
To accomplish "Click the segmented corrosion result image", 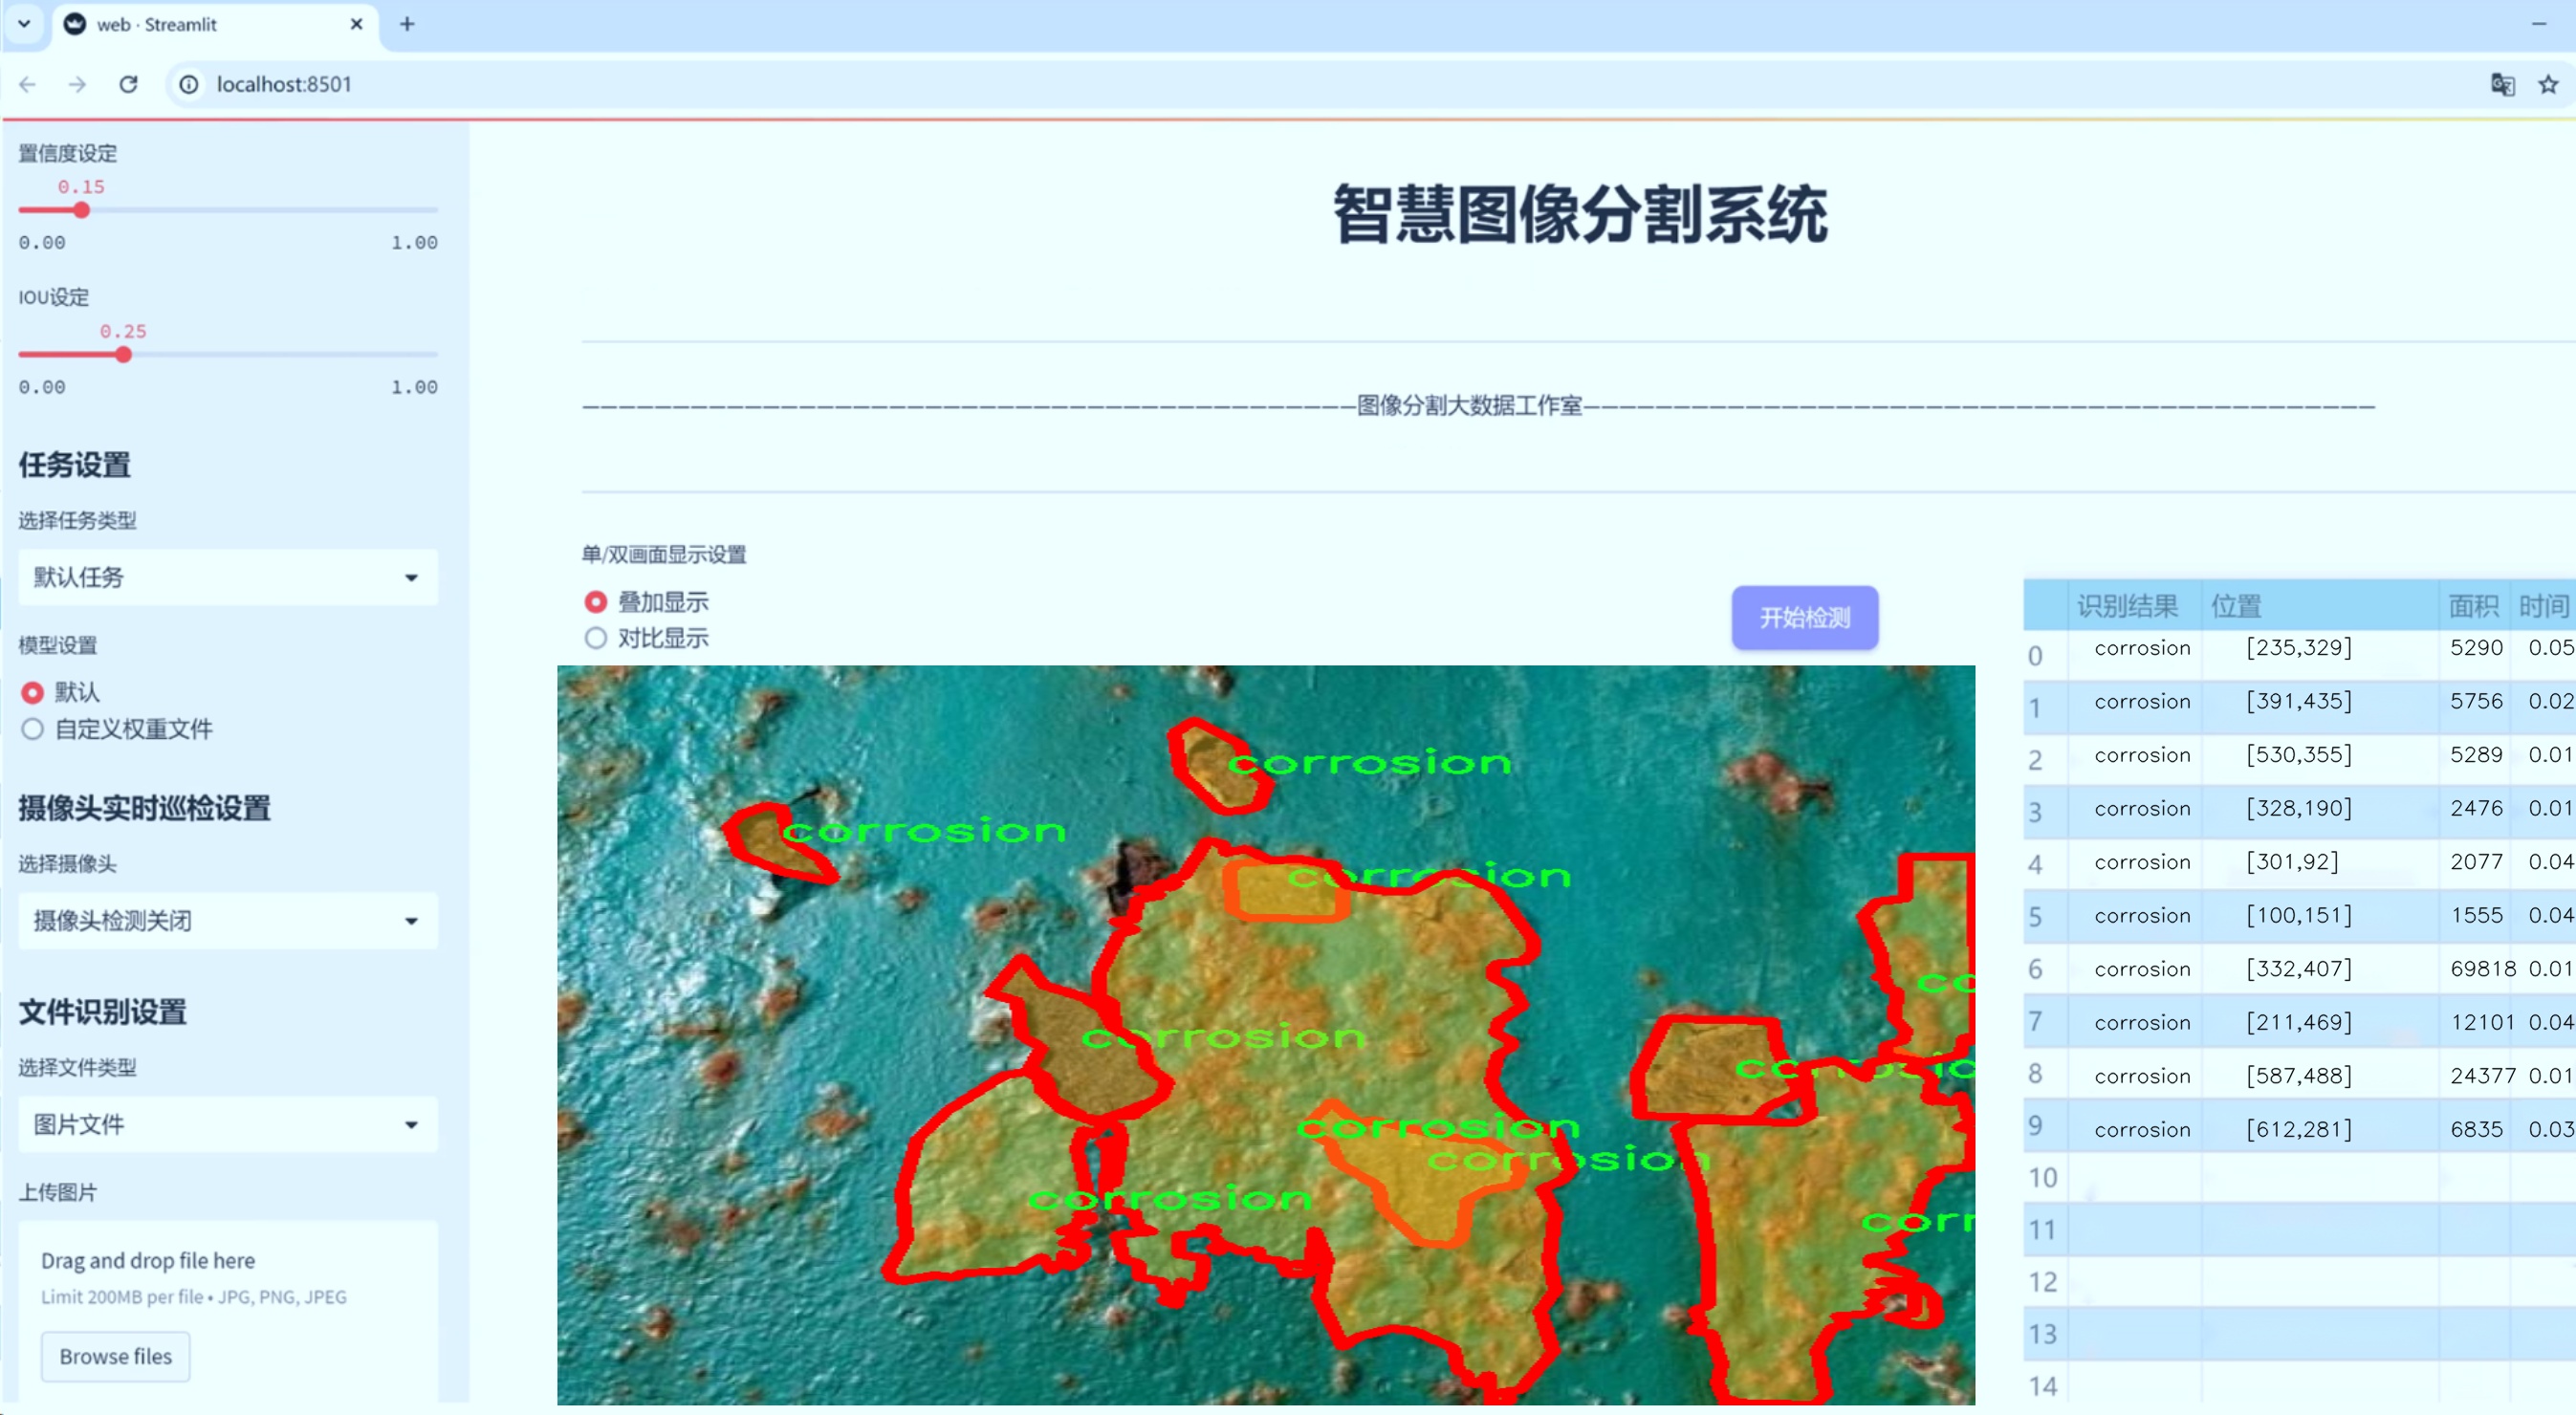I will pos(1266,1034).
